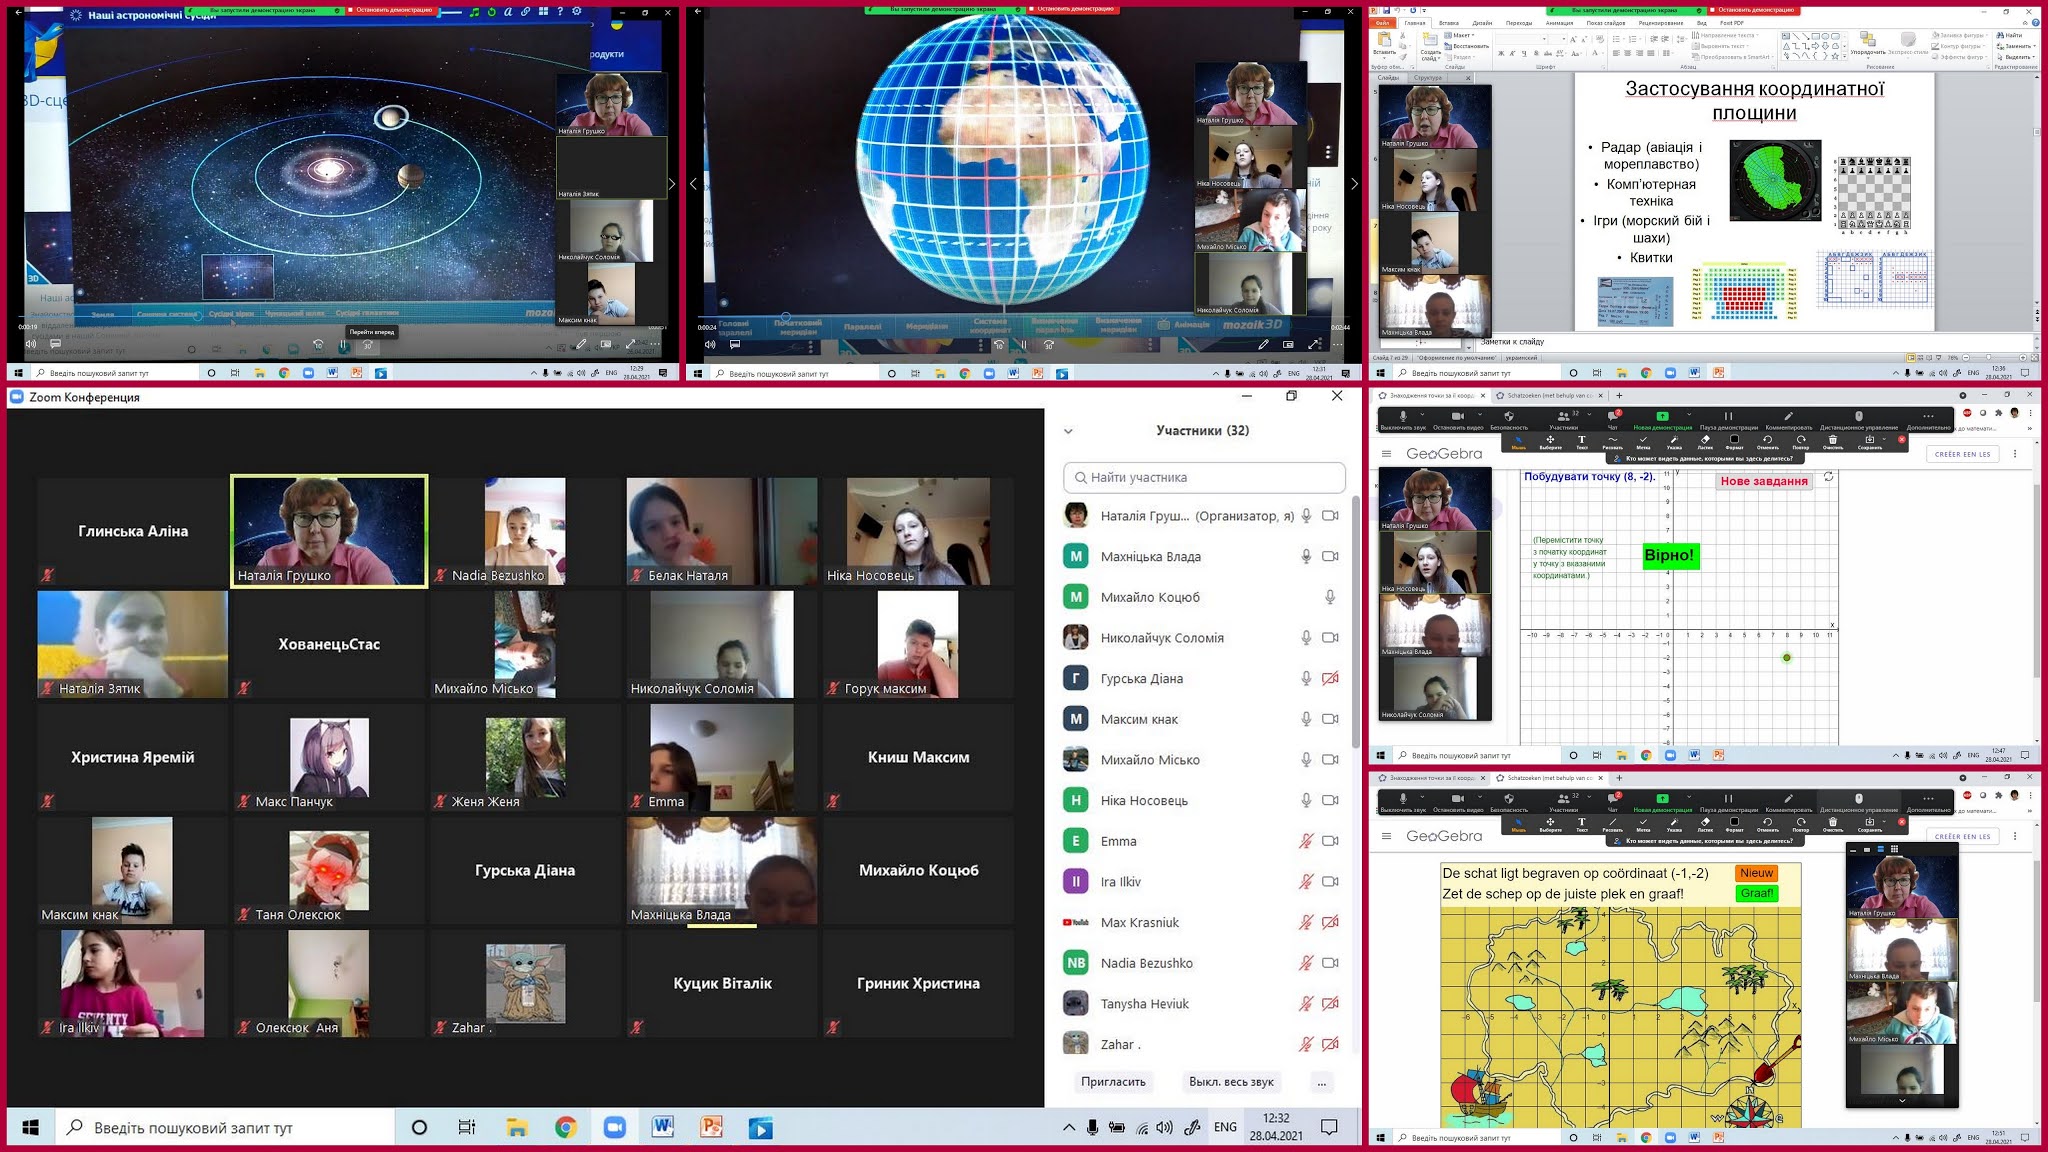Click the Пригласить button
Screen dimensions: 2048x1152
pyautogui.click(x=1113, y=1082)
